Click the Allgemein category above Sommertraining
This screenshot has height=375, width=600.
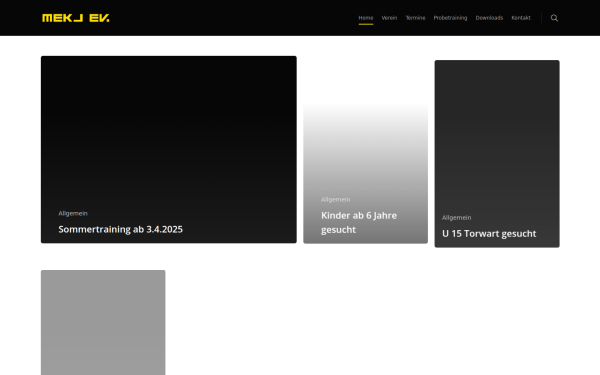pos(73,213)
